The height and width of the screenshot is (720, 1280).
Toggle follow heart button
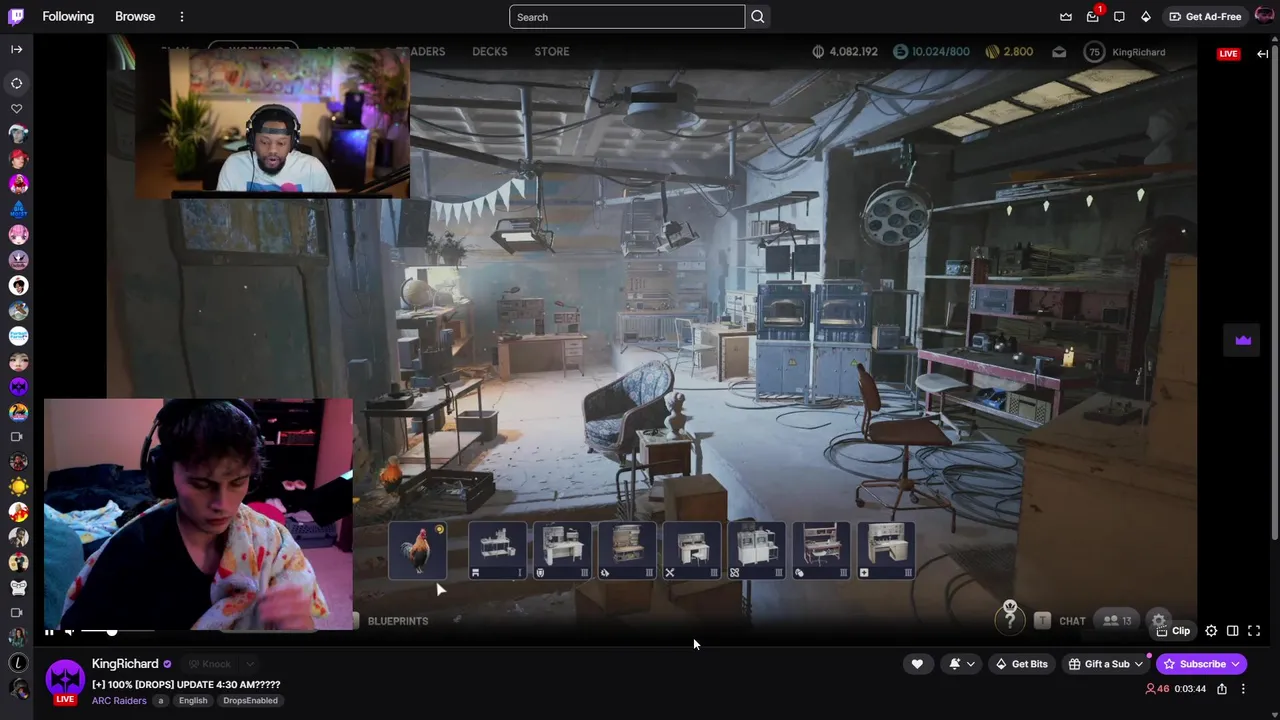pos(917,664)
